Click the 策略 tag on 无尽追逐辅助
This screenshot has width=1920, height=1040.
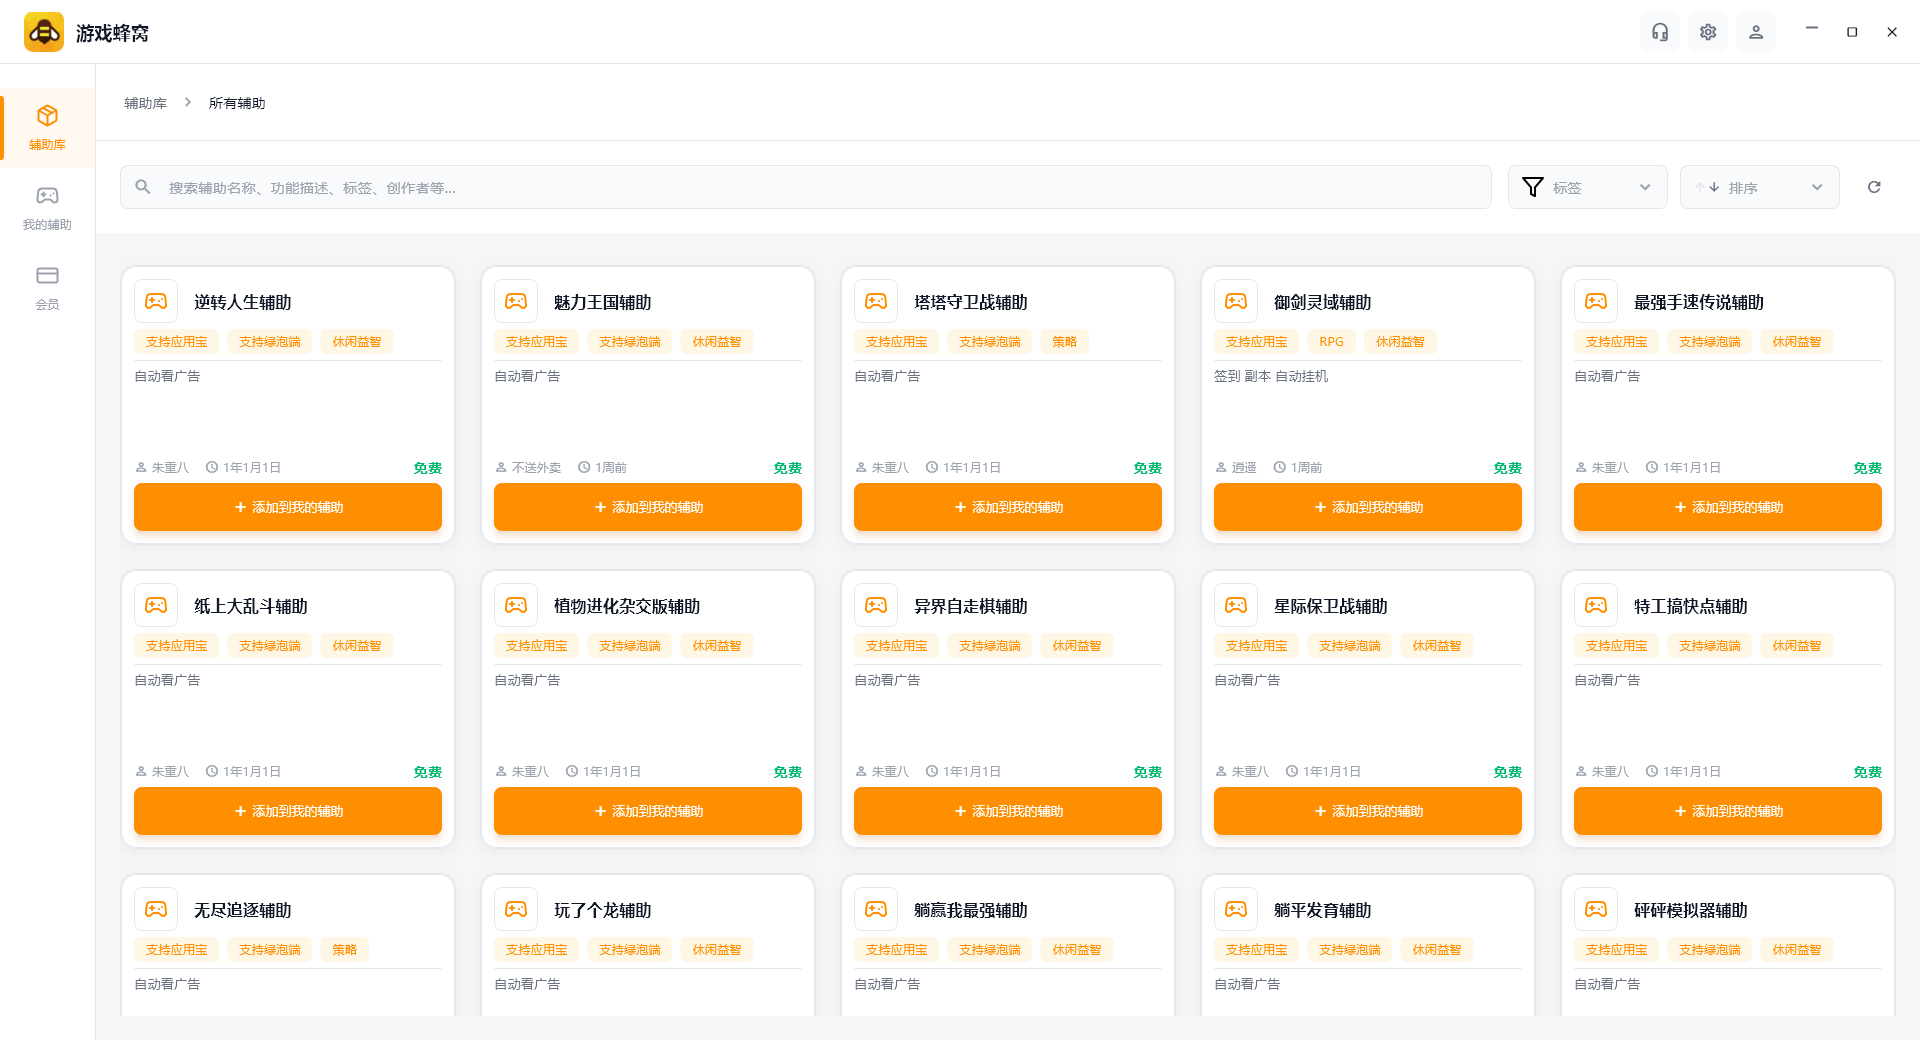point(344,950)
